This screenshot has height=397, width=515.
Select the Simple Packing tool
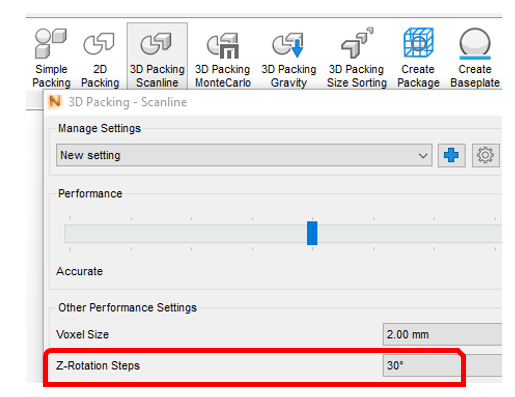tap(51, 57)
